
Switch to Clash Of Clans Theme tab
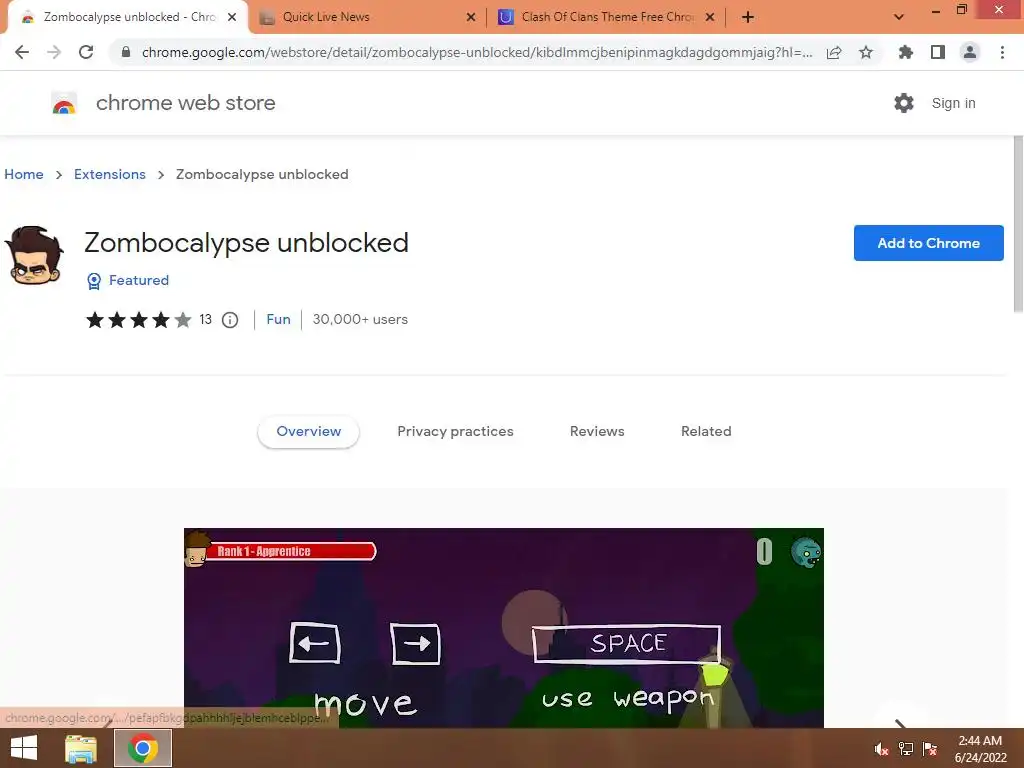pos(606,17)
